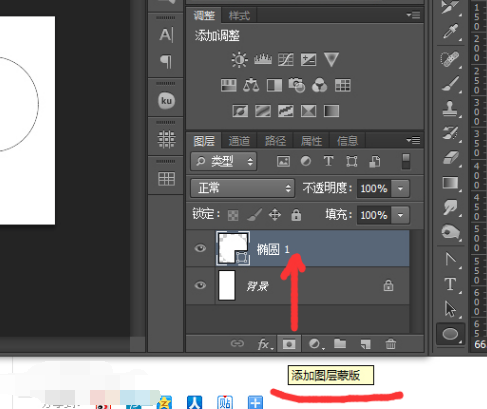The height and width of the screenshot is (409, 487).
Task: Click the Add layer mask button
Action: pyautogui.click(x=289, y=344)
